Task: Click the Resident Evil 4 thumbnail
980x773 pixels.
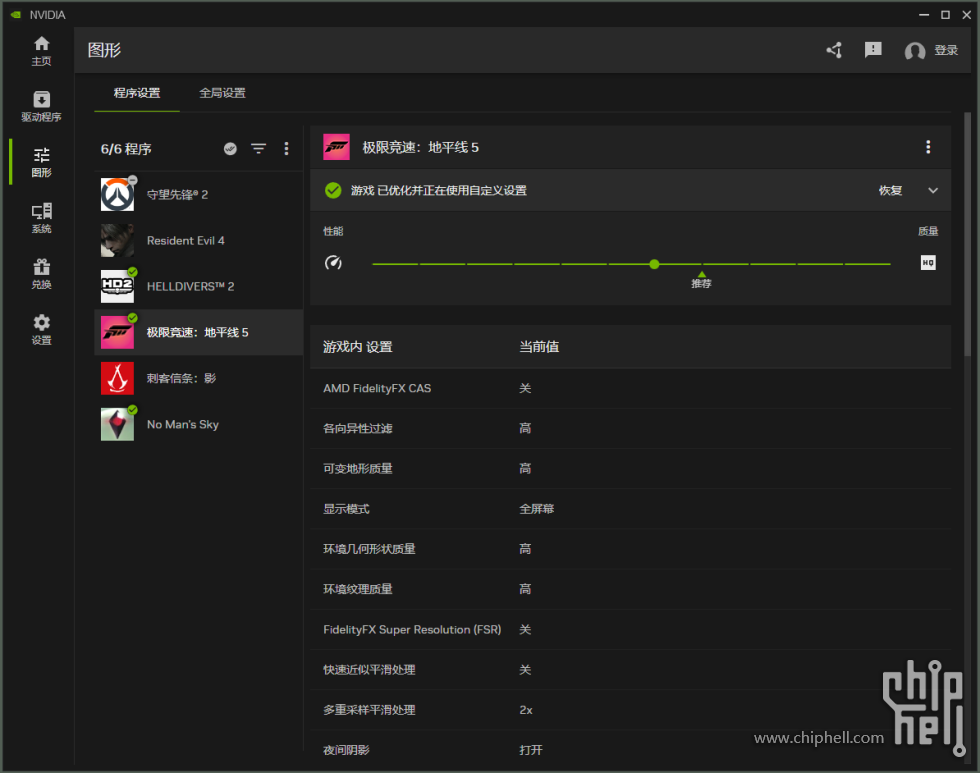Action: point(118,241)
